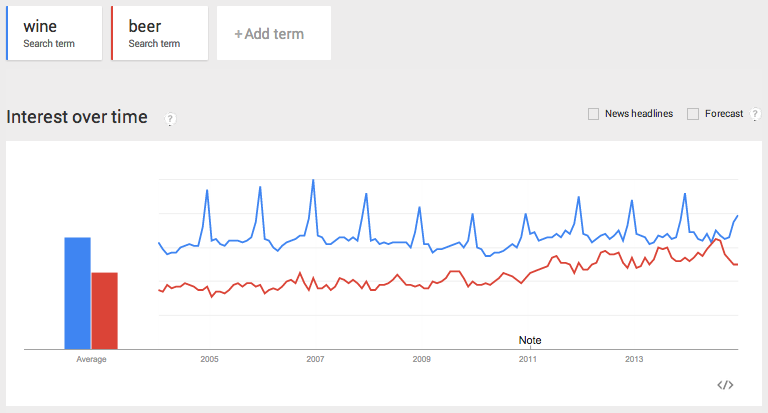Click the Forecast label text
The width and height of the screenshot is (768, 413).
[724, 114]
